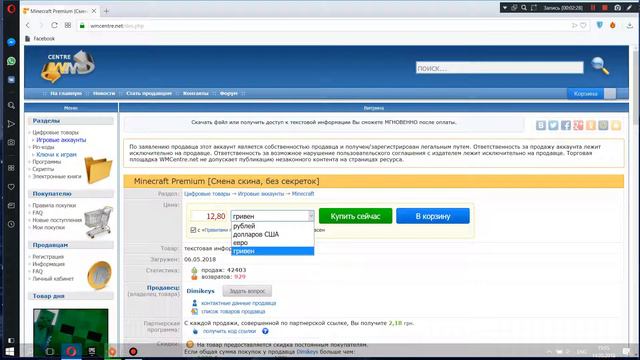Open Стать продавцом menu item
The image size is (640, 360).
149,93
